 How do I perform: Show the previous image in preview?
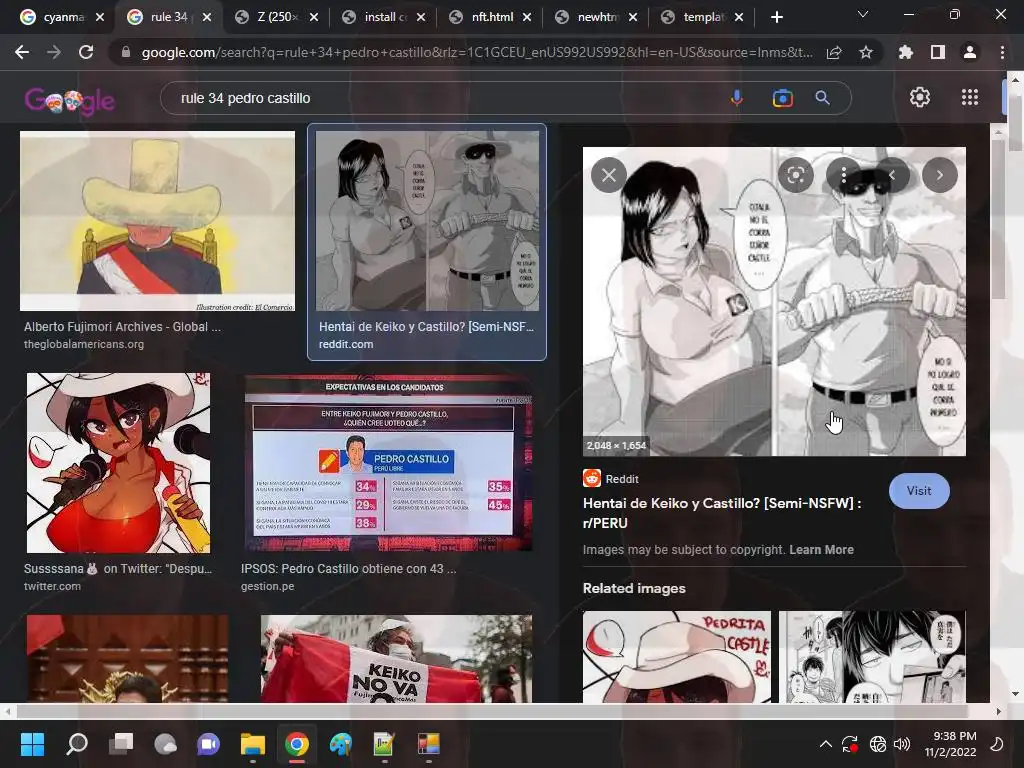tap(892, 175)
